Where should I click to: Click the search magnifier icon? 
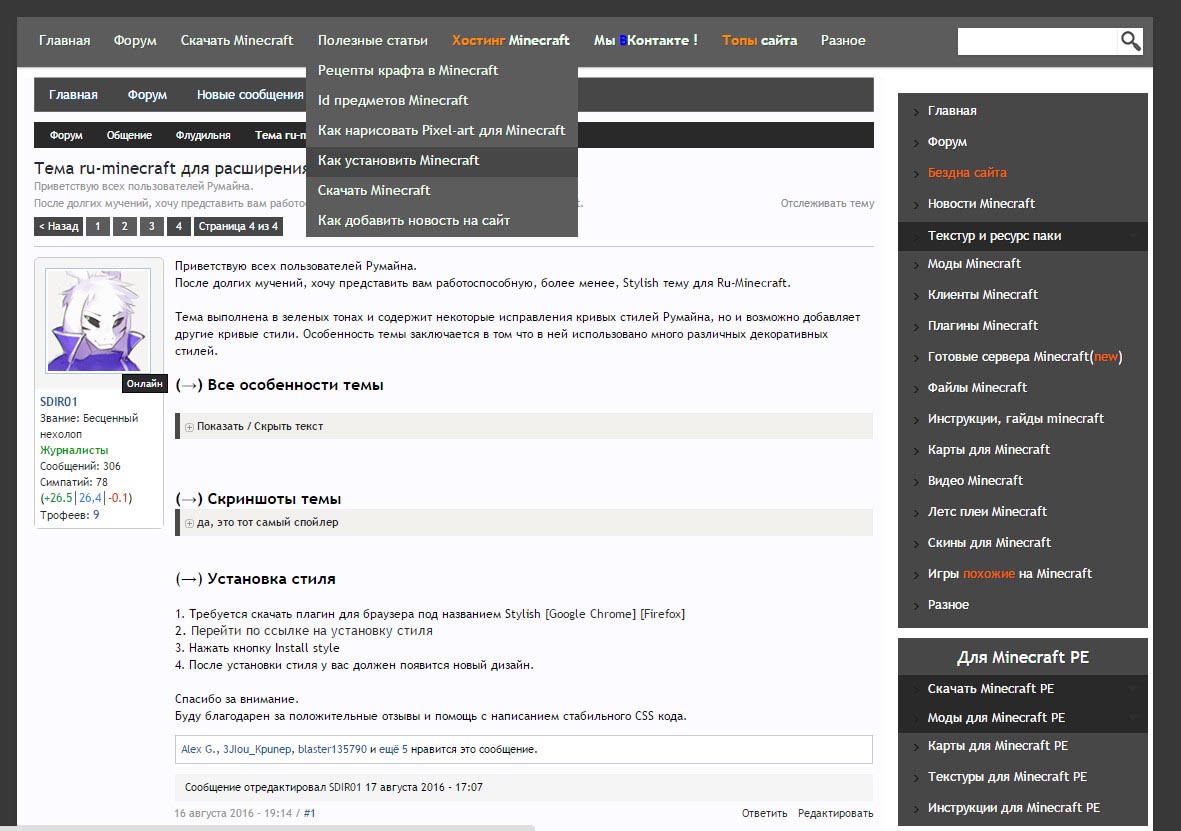[1129, 41]
